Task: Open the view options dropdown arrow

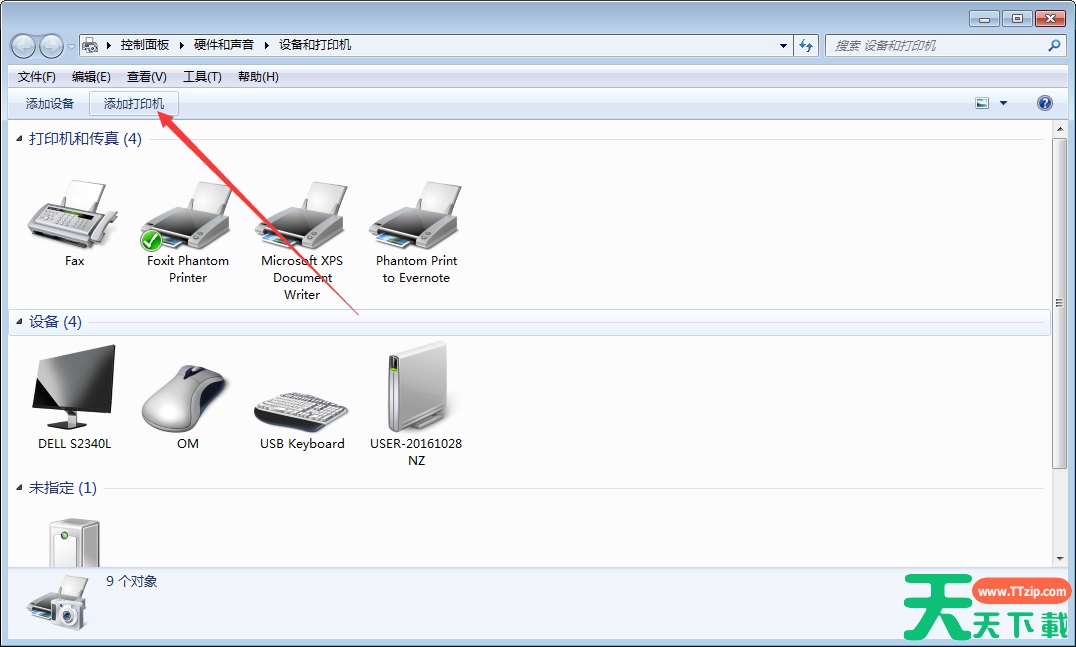Action: click(x=1003, y=103)
